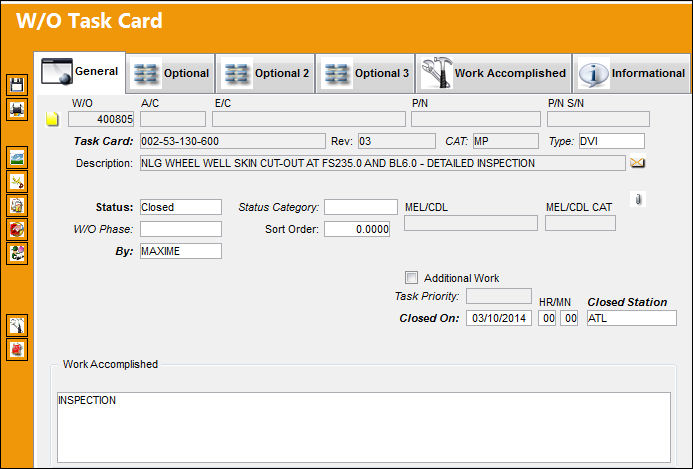Click the A/C field

173,119
